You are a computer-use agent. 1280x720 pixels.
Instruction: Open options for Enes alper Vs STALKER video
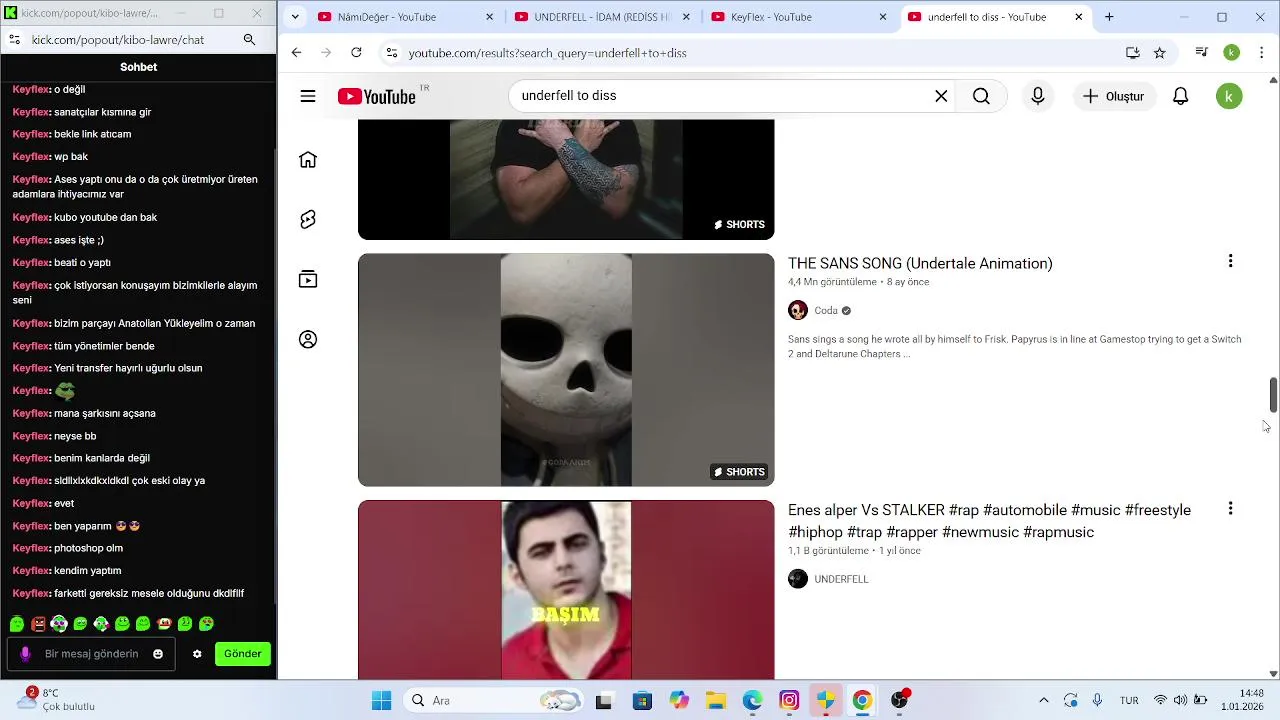tap(1230, 509)
